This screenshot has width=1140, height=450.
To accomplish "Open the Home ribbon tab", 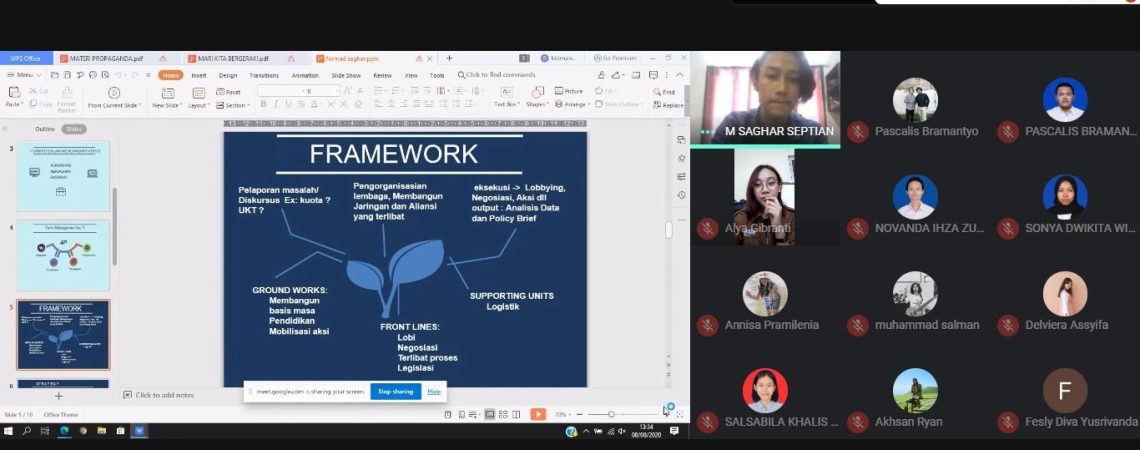I will [171, 75].
